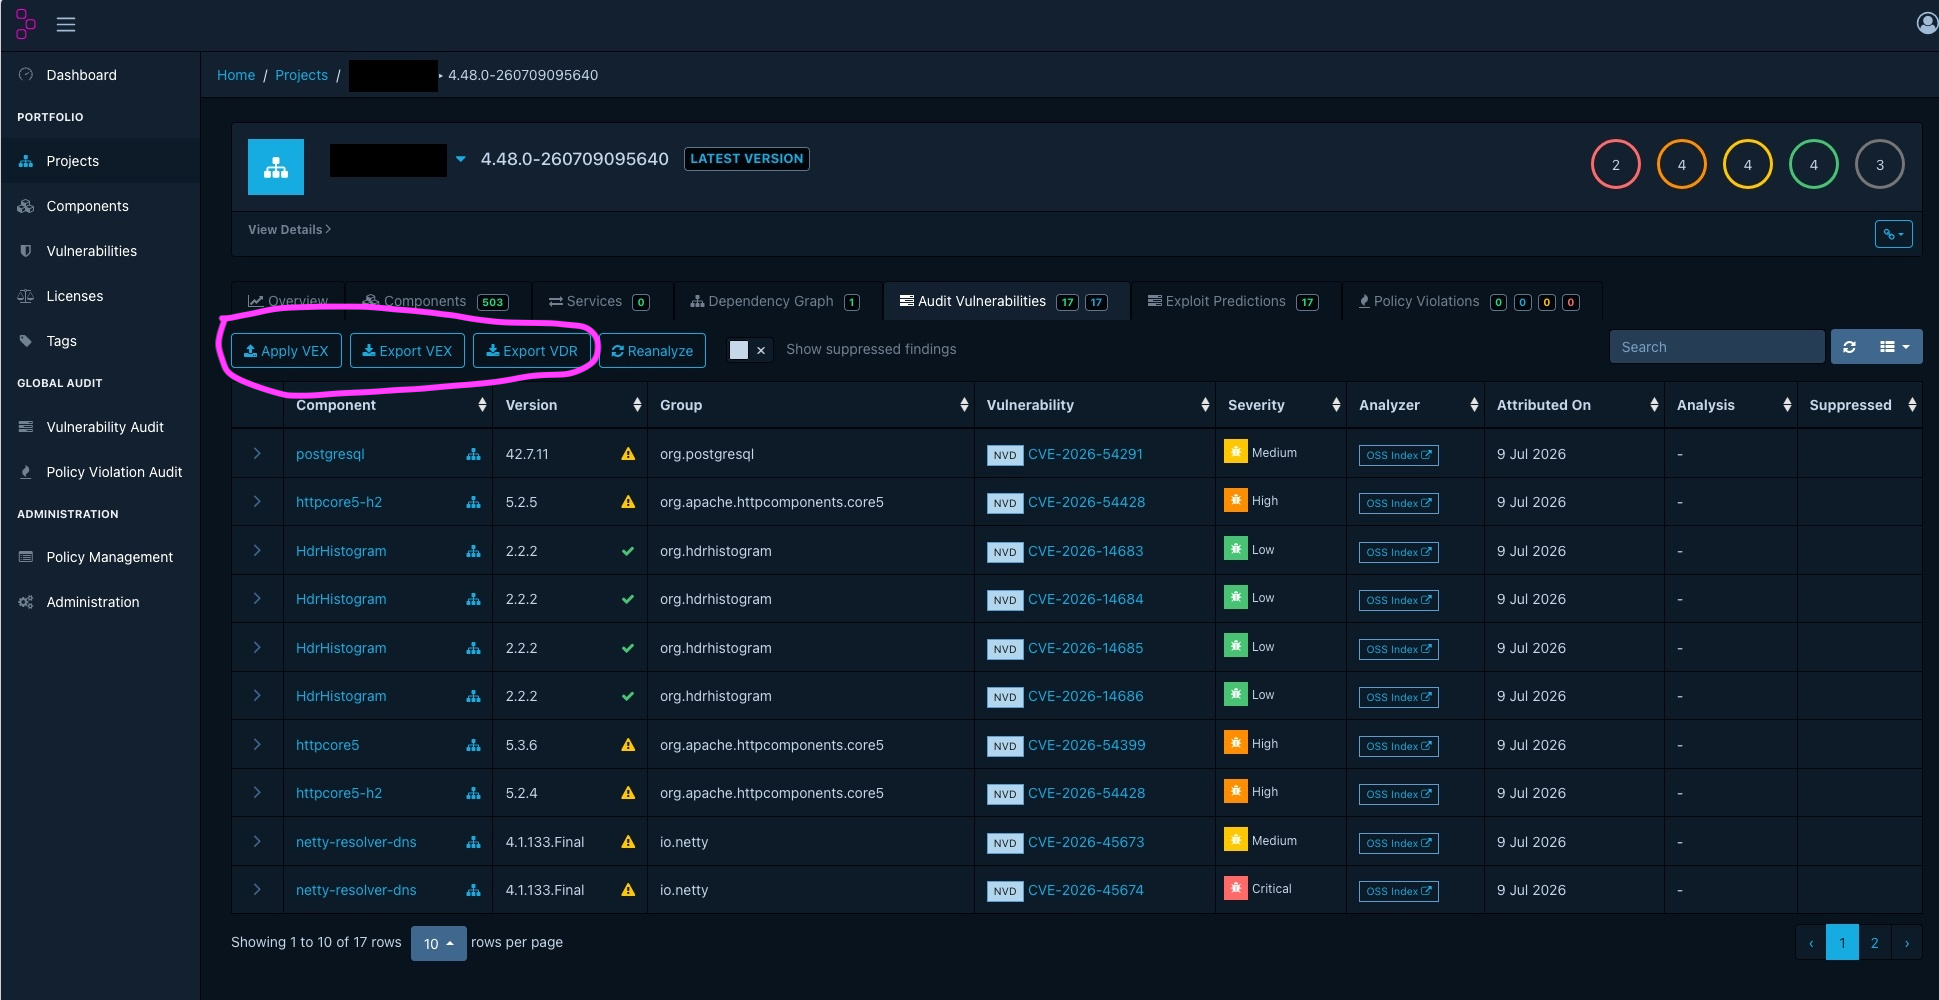
Task: Click the Home breadcrumb link
Action: pos(236,75)
